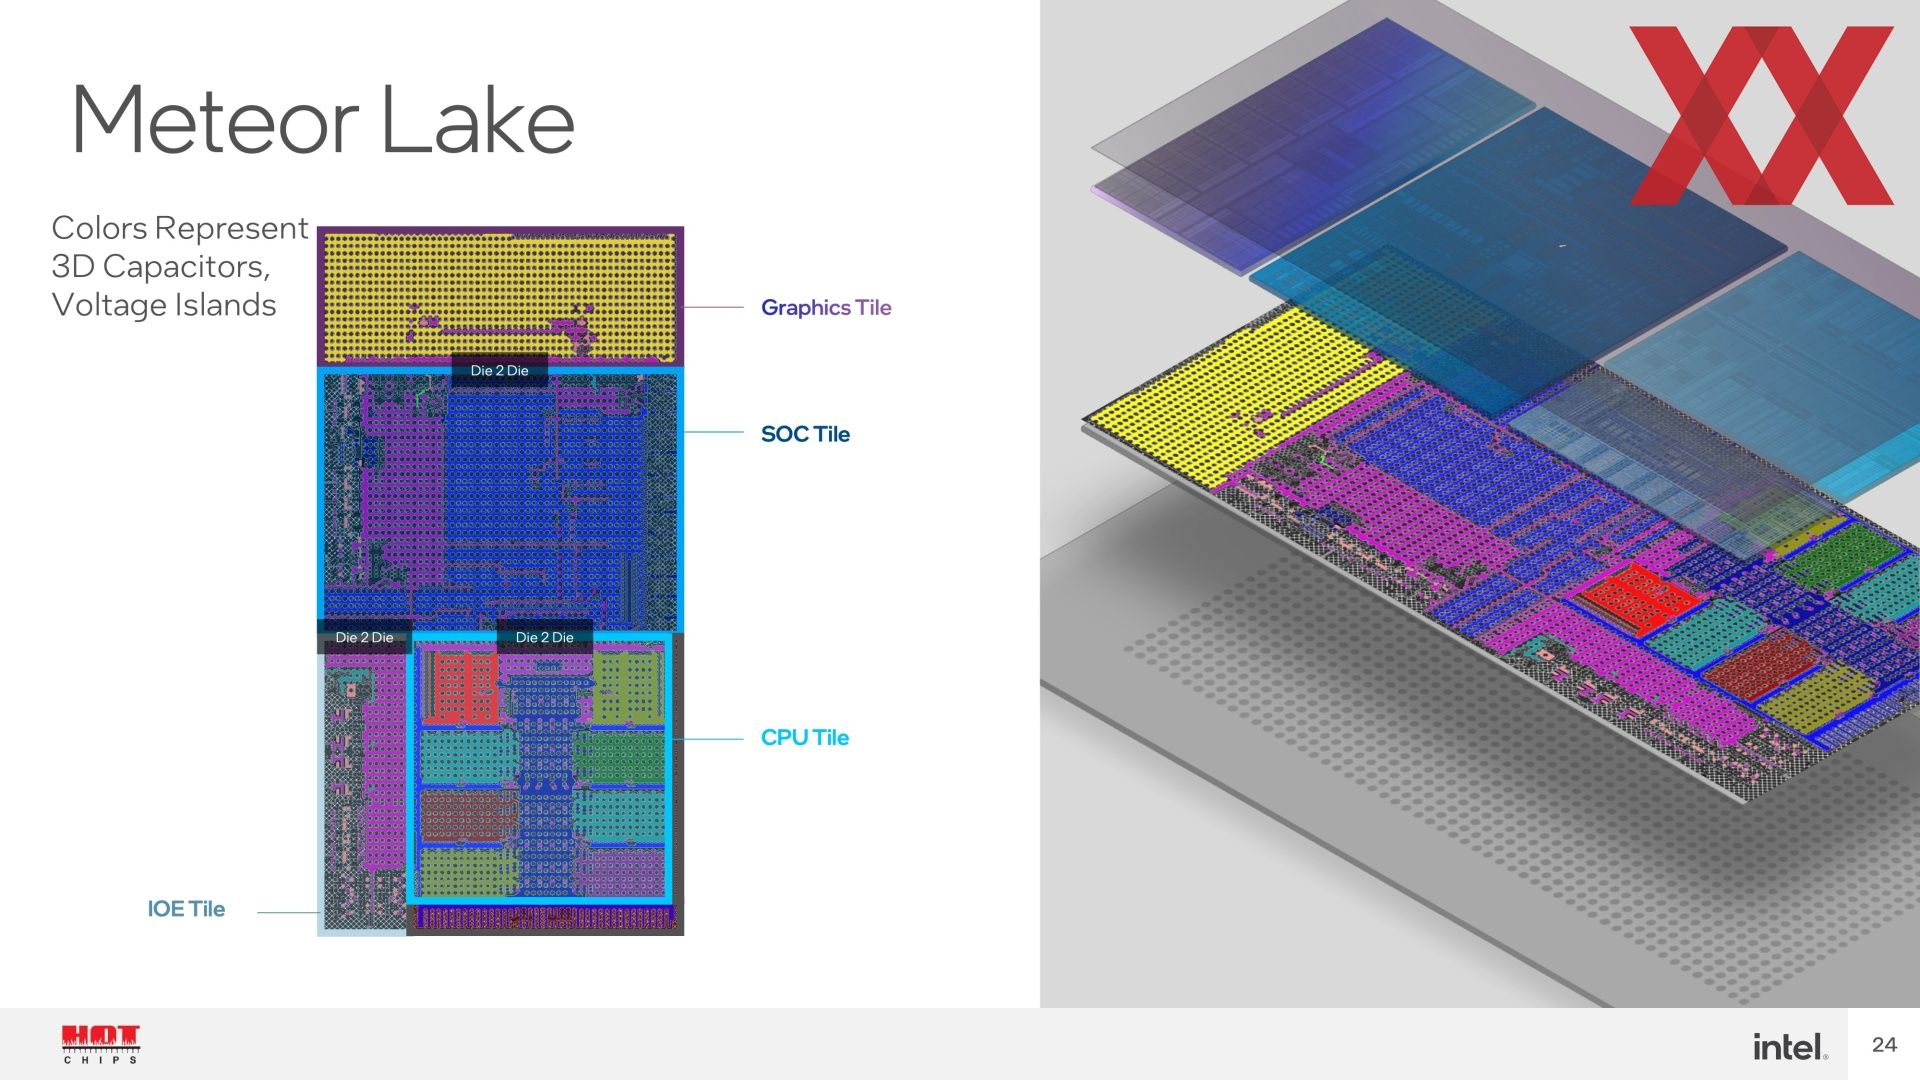Click the 3D exploded chip rendering
1920x1080 pixels.
pos(1480,504)
